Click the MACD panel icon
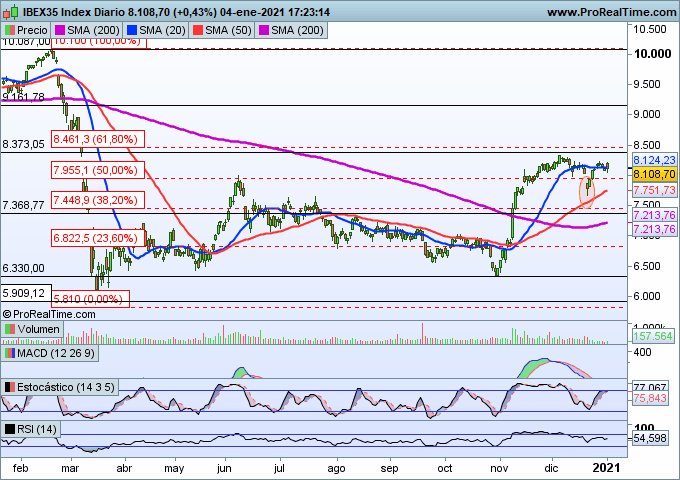This screenshot has width=680, height=480. pos(9,353)
